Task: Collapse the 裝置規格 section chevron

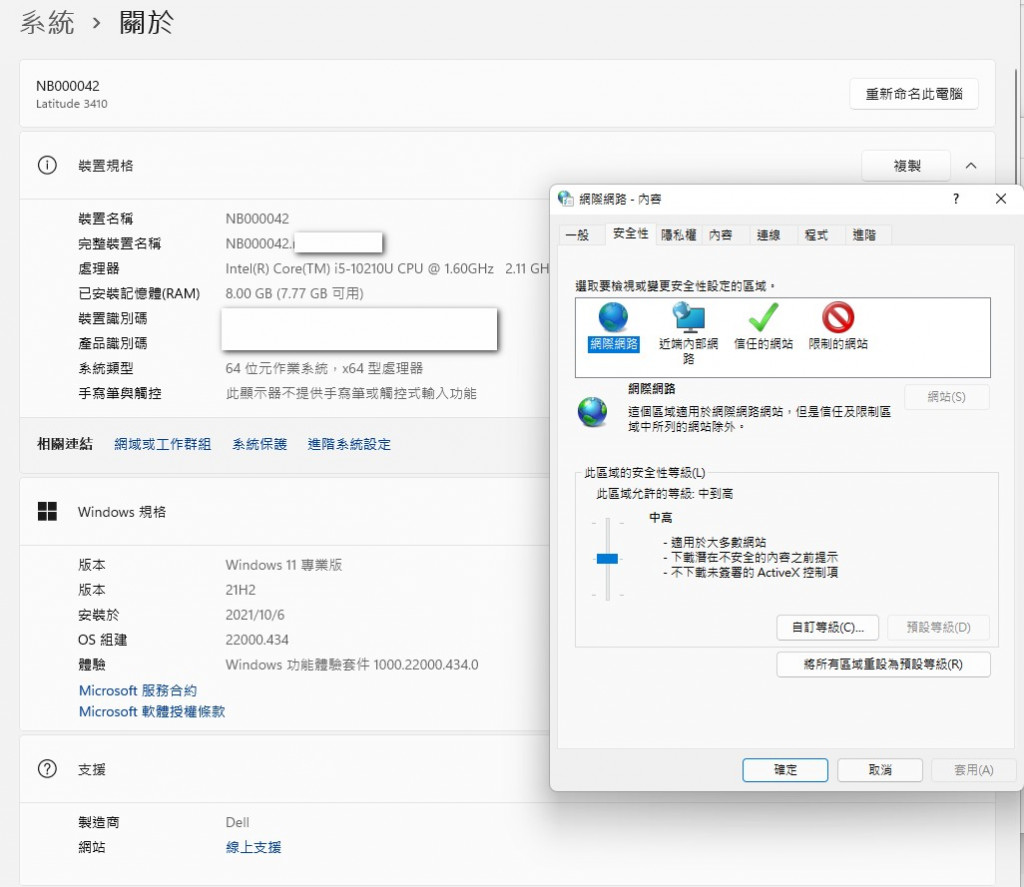Action: click(971, 166)
